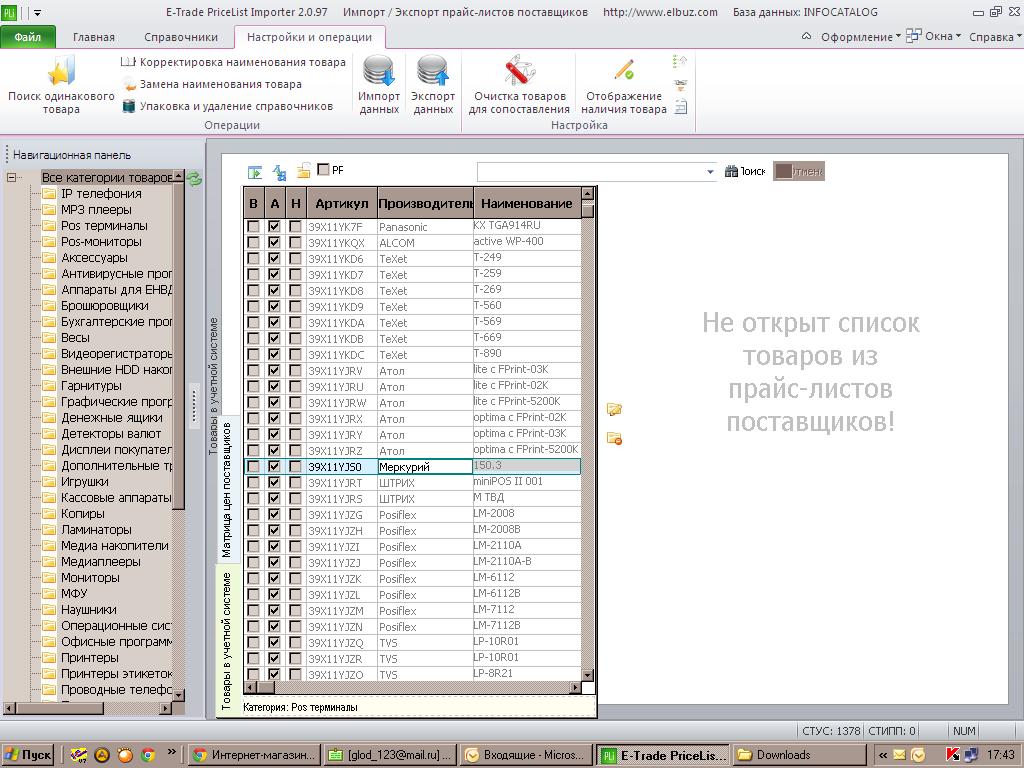The height and width of the screenshot is (768, 1024).
Task: Click the Kaspersky tray icon
Action: (x=952, y=755)
